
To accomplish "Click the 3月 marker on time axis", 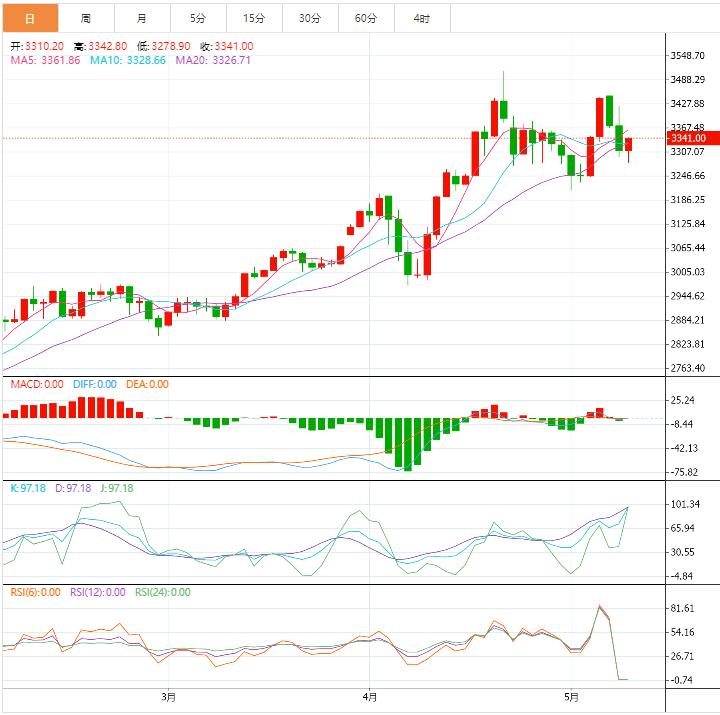I will pyautogui.click(x=168, y=696).
